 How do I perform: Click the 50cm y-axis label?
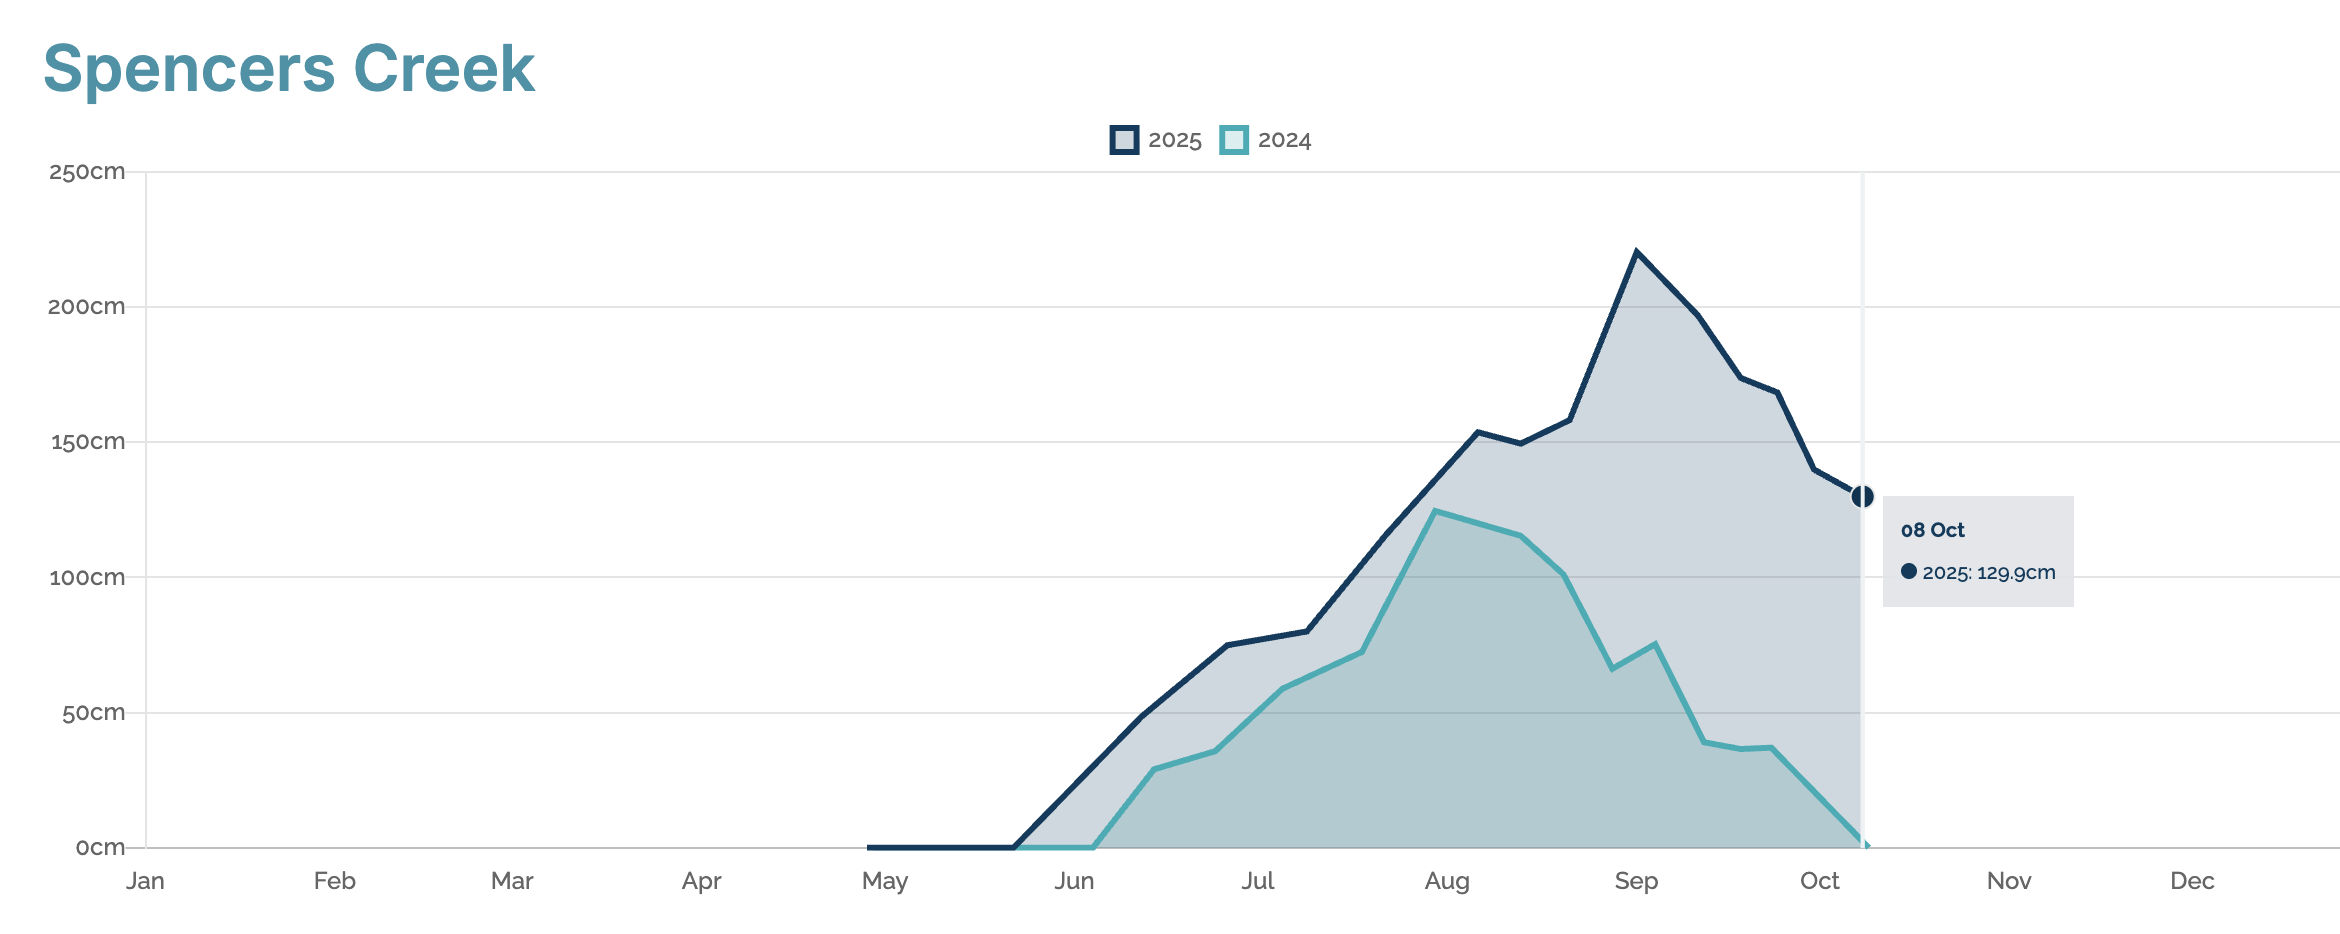pos(93,713)
